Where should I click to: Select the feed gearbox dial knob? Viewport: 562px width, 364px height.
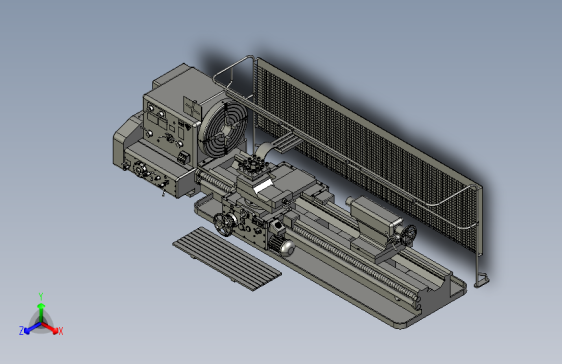coord(140,169)
